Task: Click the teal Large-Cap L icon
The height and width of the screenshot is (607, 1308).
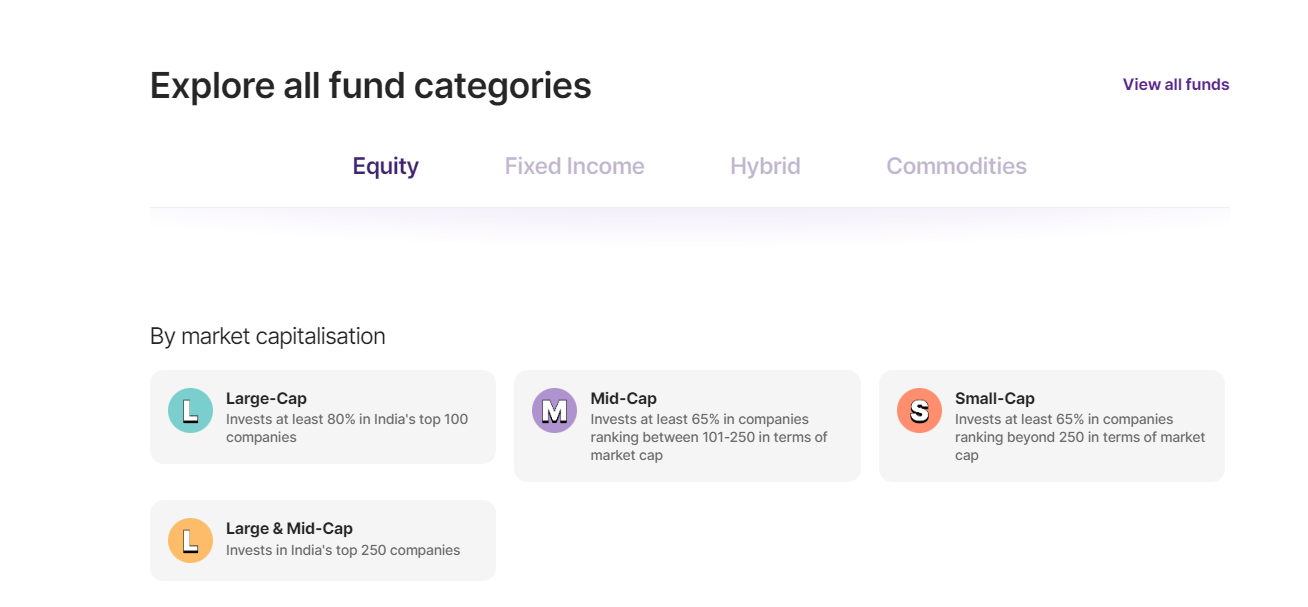Action: [x=190, y=410]
